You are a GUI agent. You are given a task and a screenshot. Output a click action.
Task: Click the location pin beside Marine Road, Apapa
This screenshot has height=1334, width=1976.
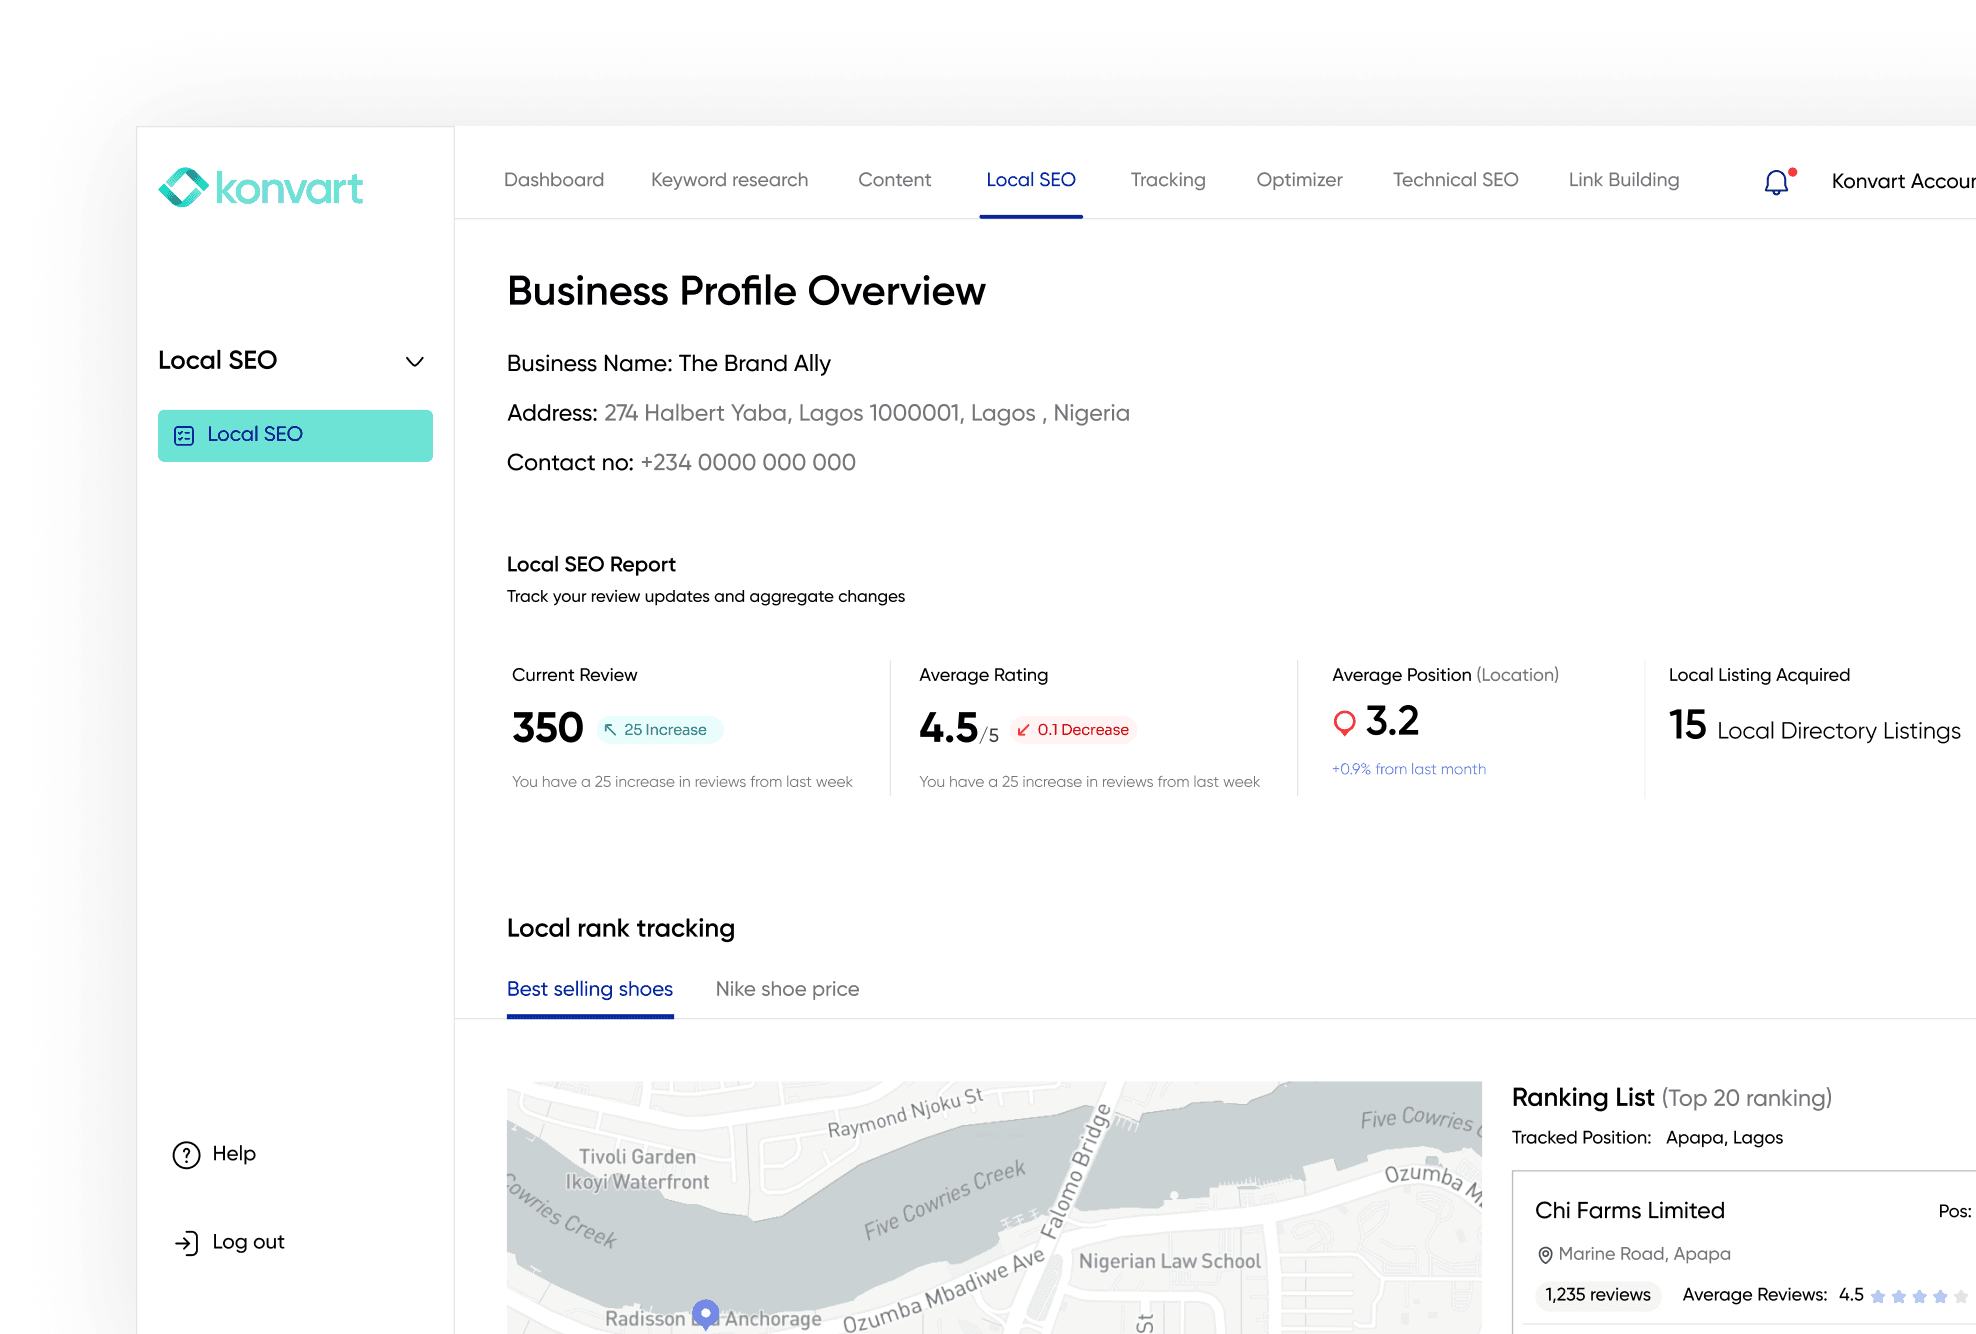click(1546, 1254)
